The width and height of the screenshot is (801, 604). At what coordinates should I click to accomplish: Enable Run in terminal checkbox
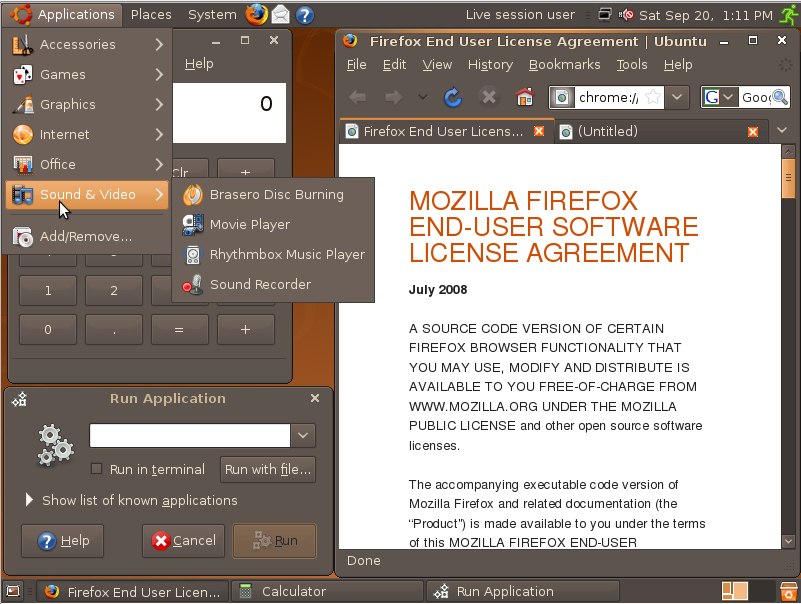point(96,469)
